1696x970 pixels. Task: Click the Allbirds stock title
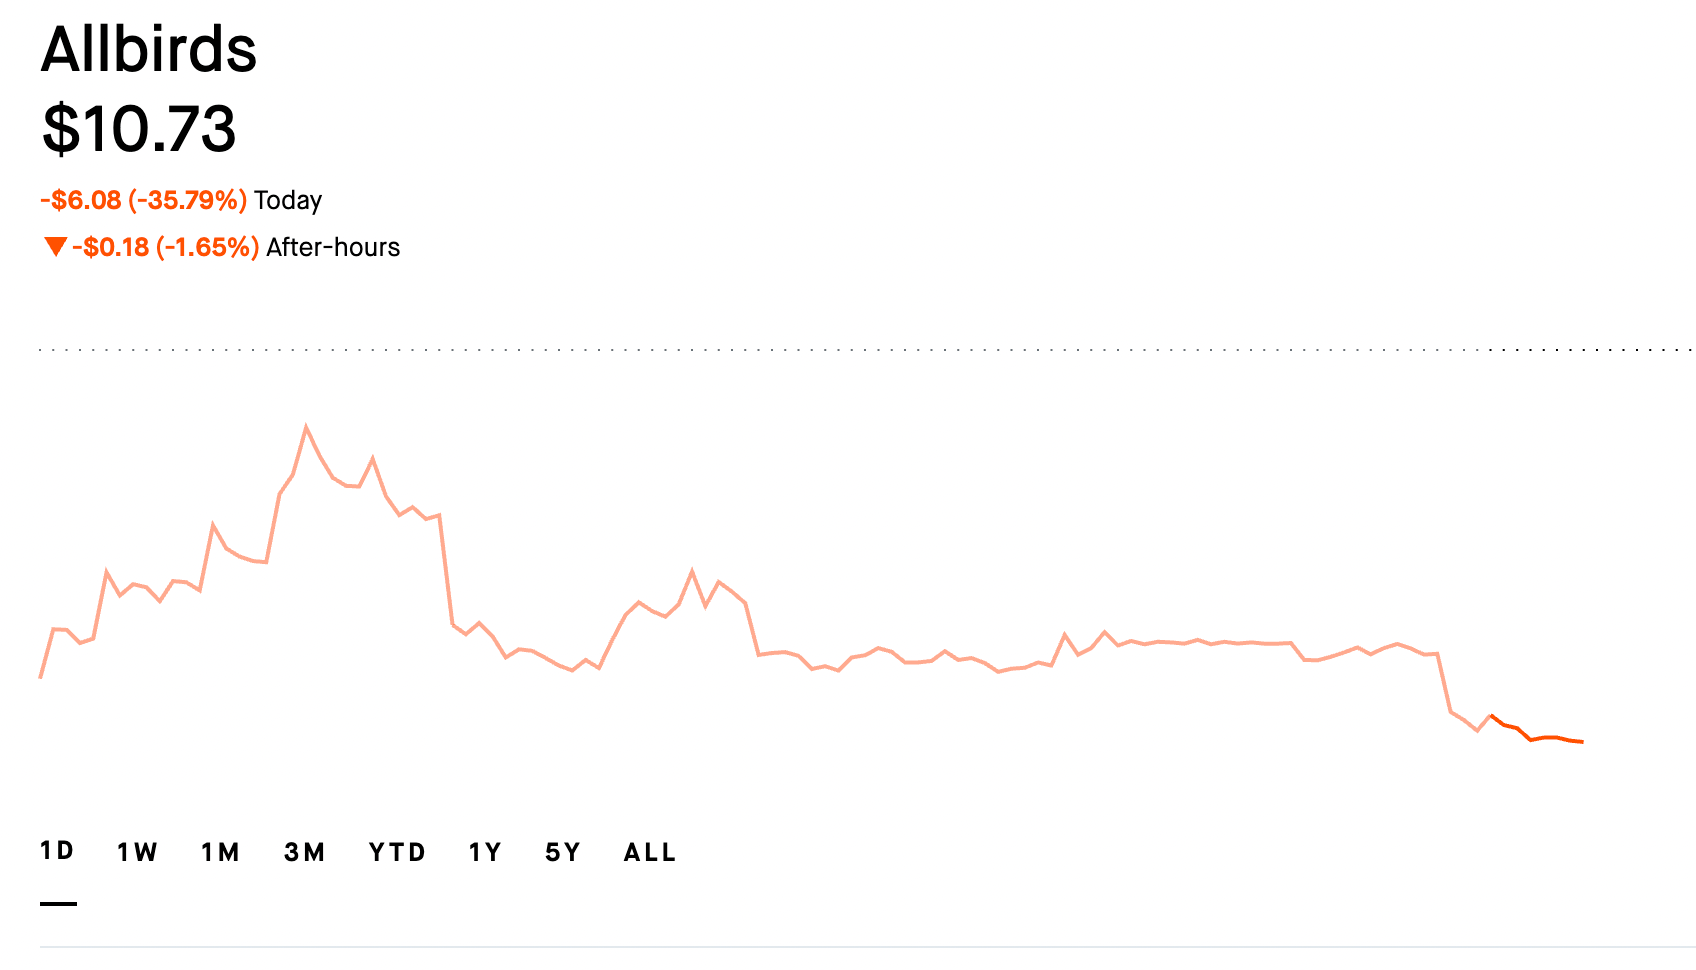149,49
